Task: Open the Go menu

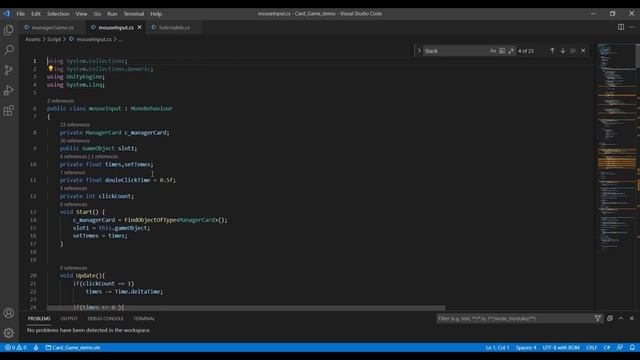Action: coord(97,13)
